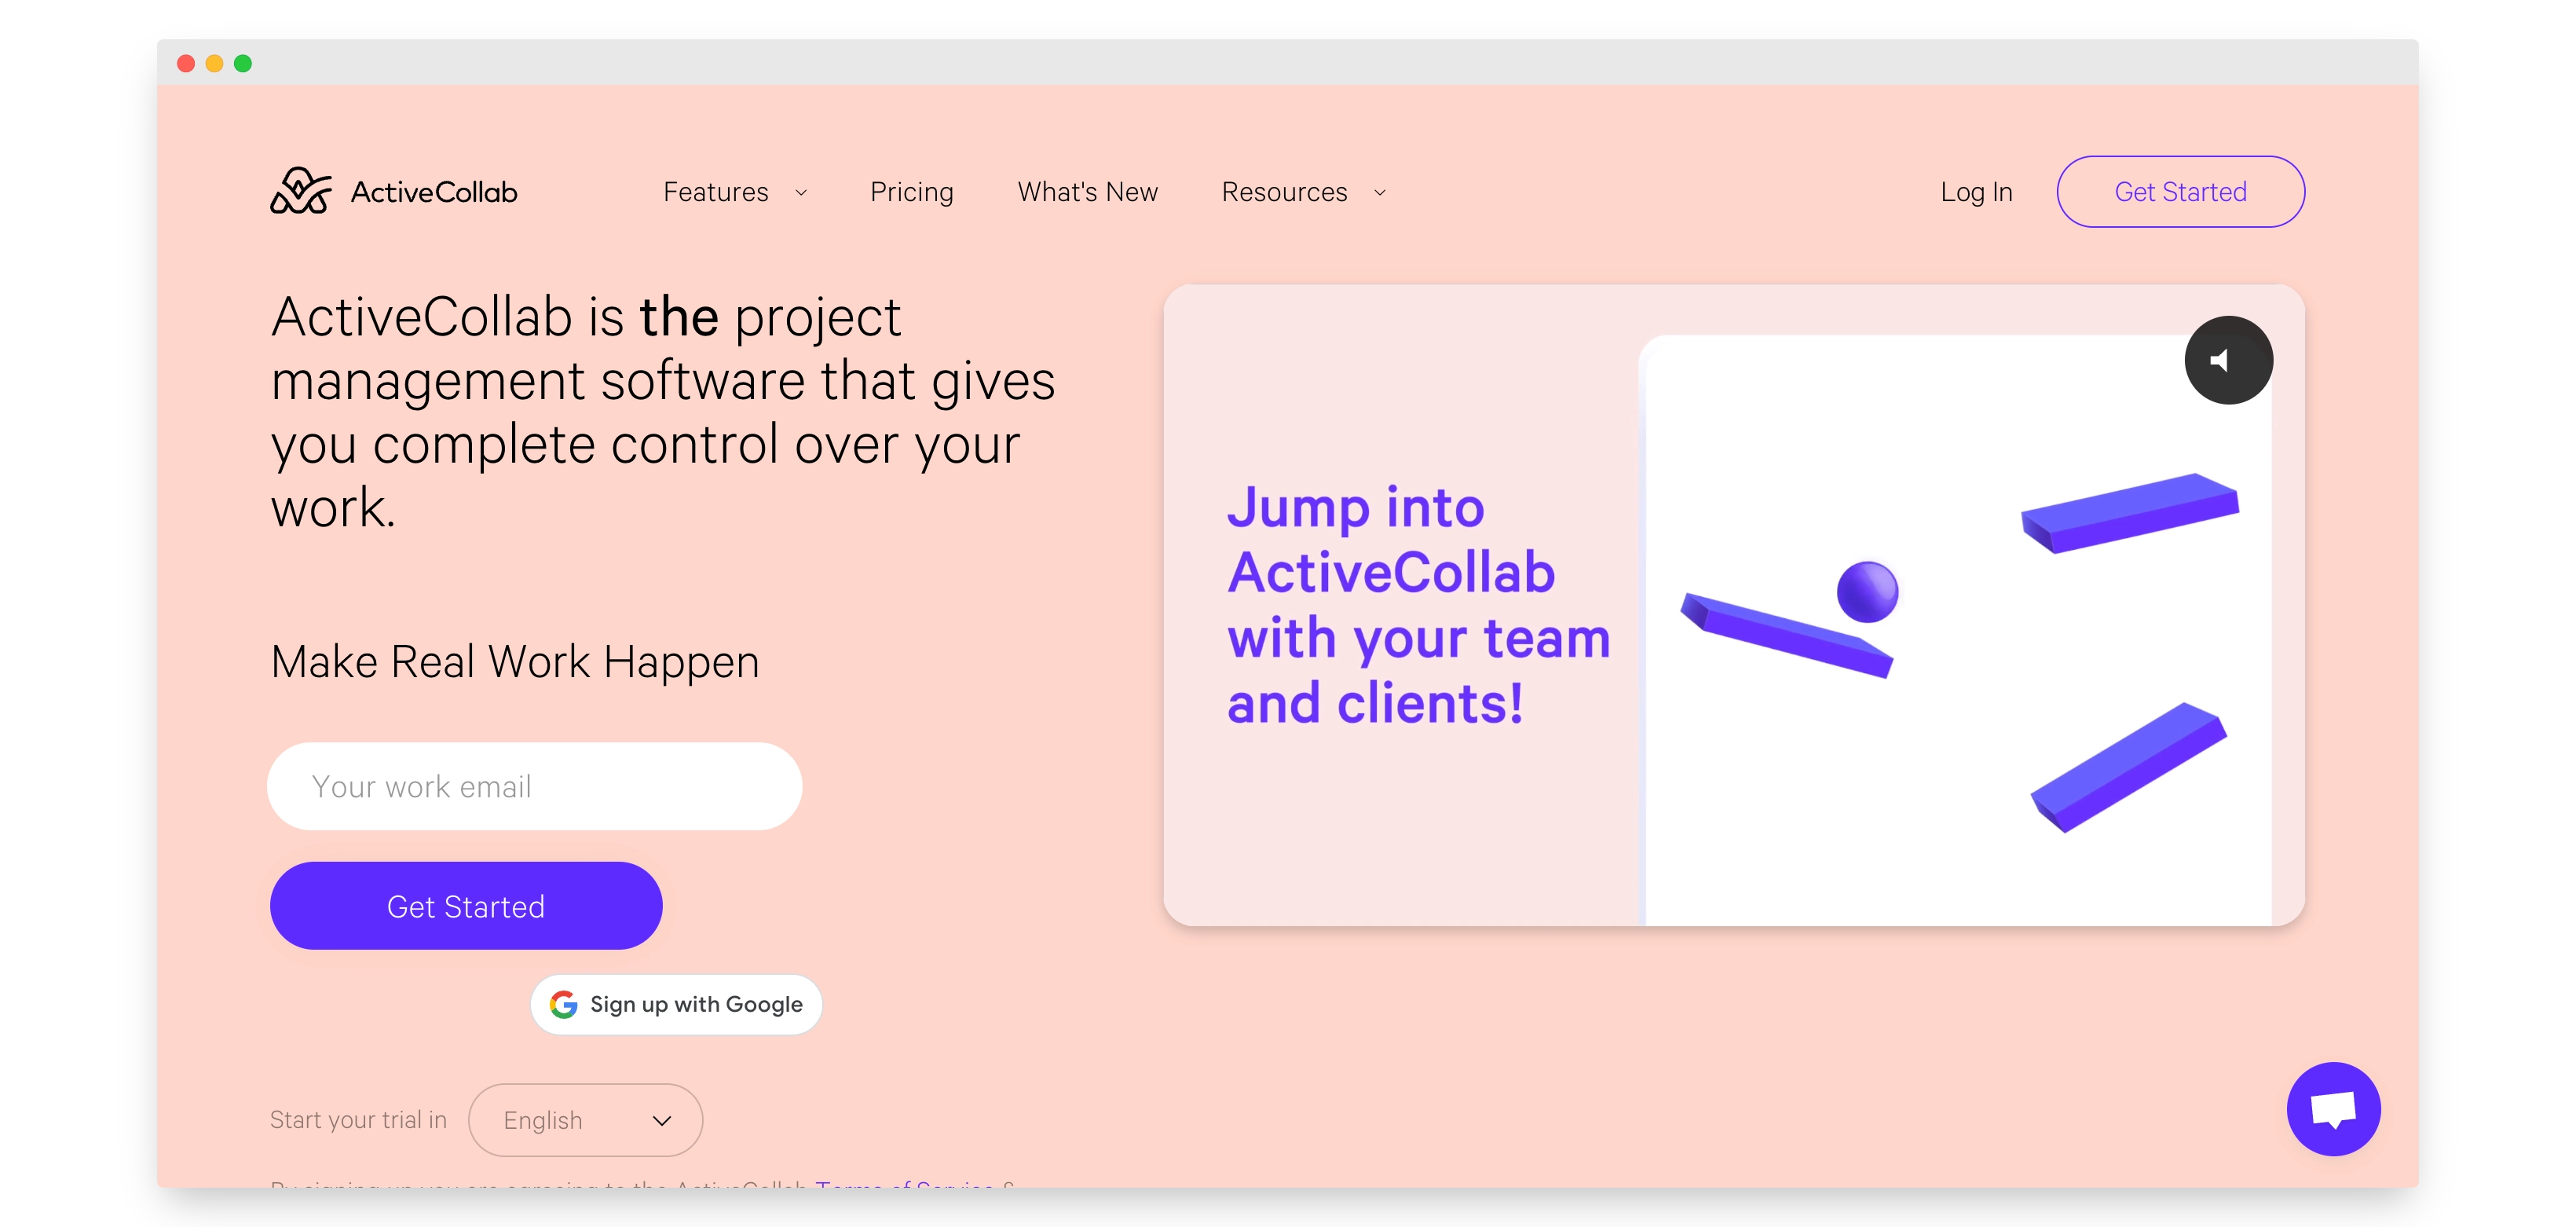Open the English language selector
Screen dimensions: 2576x1227
point(585,1120)
